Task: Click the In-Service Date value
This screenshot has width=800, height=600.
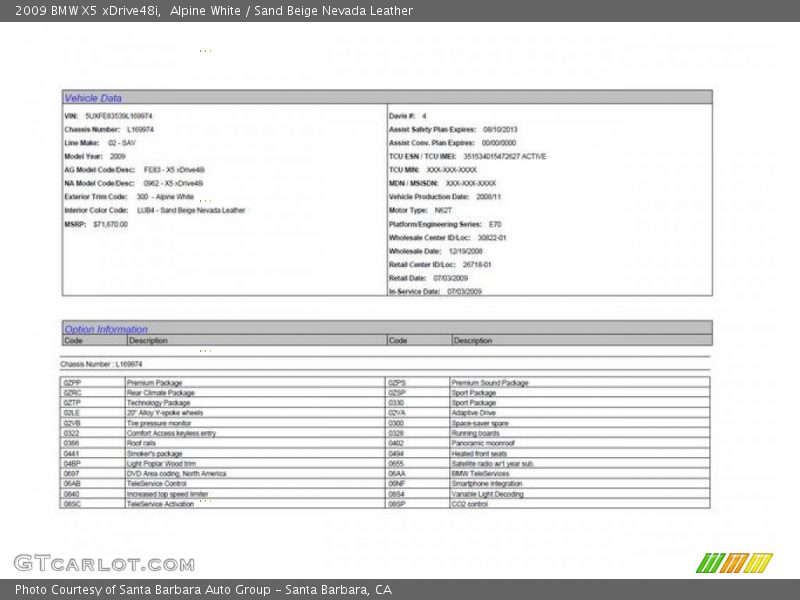Action: [x=464, y=291]
